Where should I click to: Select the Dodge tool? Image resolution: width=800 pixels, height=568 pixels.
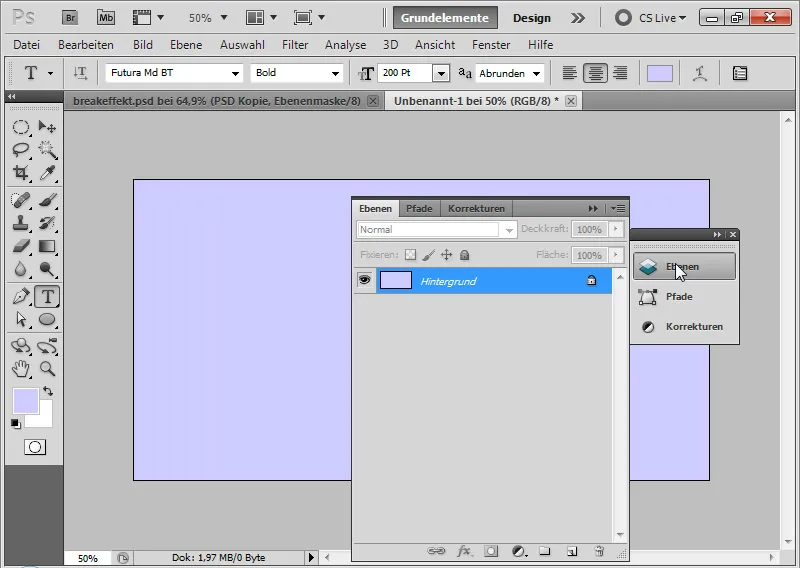point(47,269)
